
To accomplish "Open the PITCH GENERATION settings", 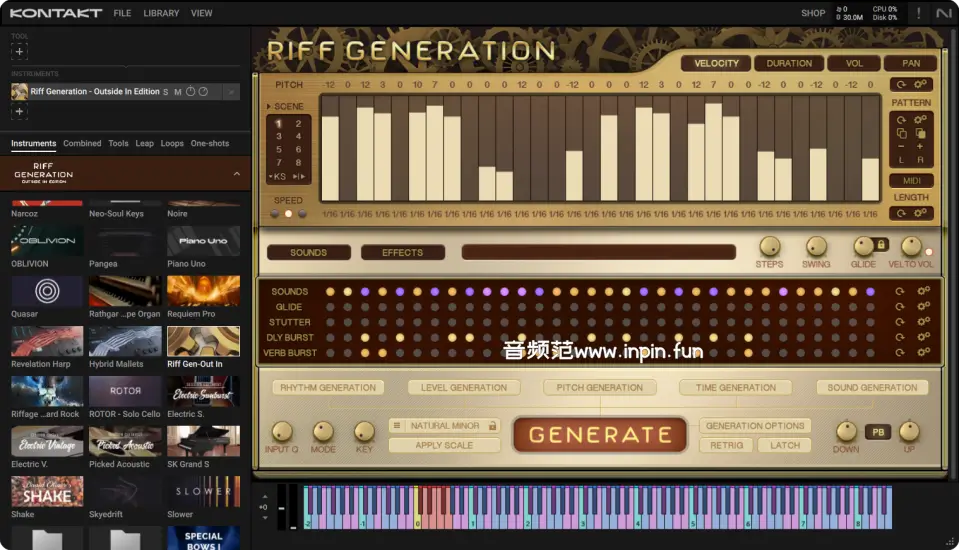I will click(599, 387).
